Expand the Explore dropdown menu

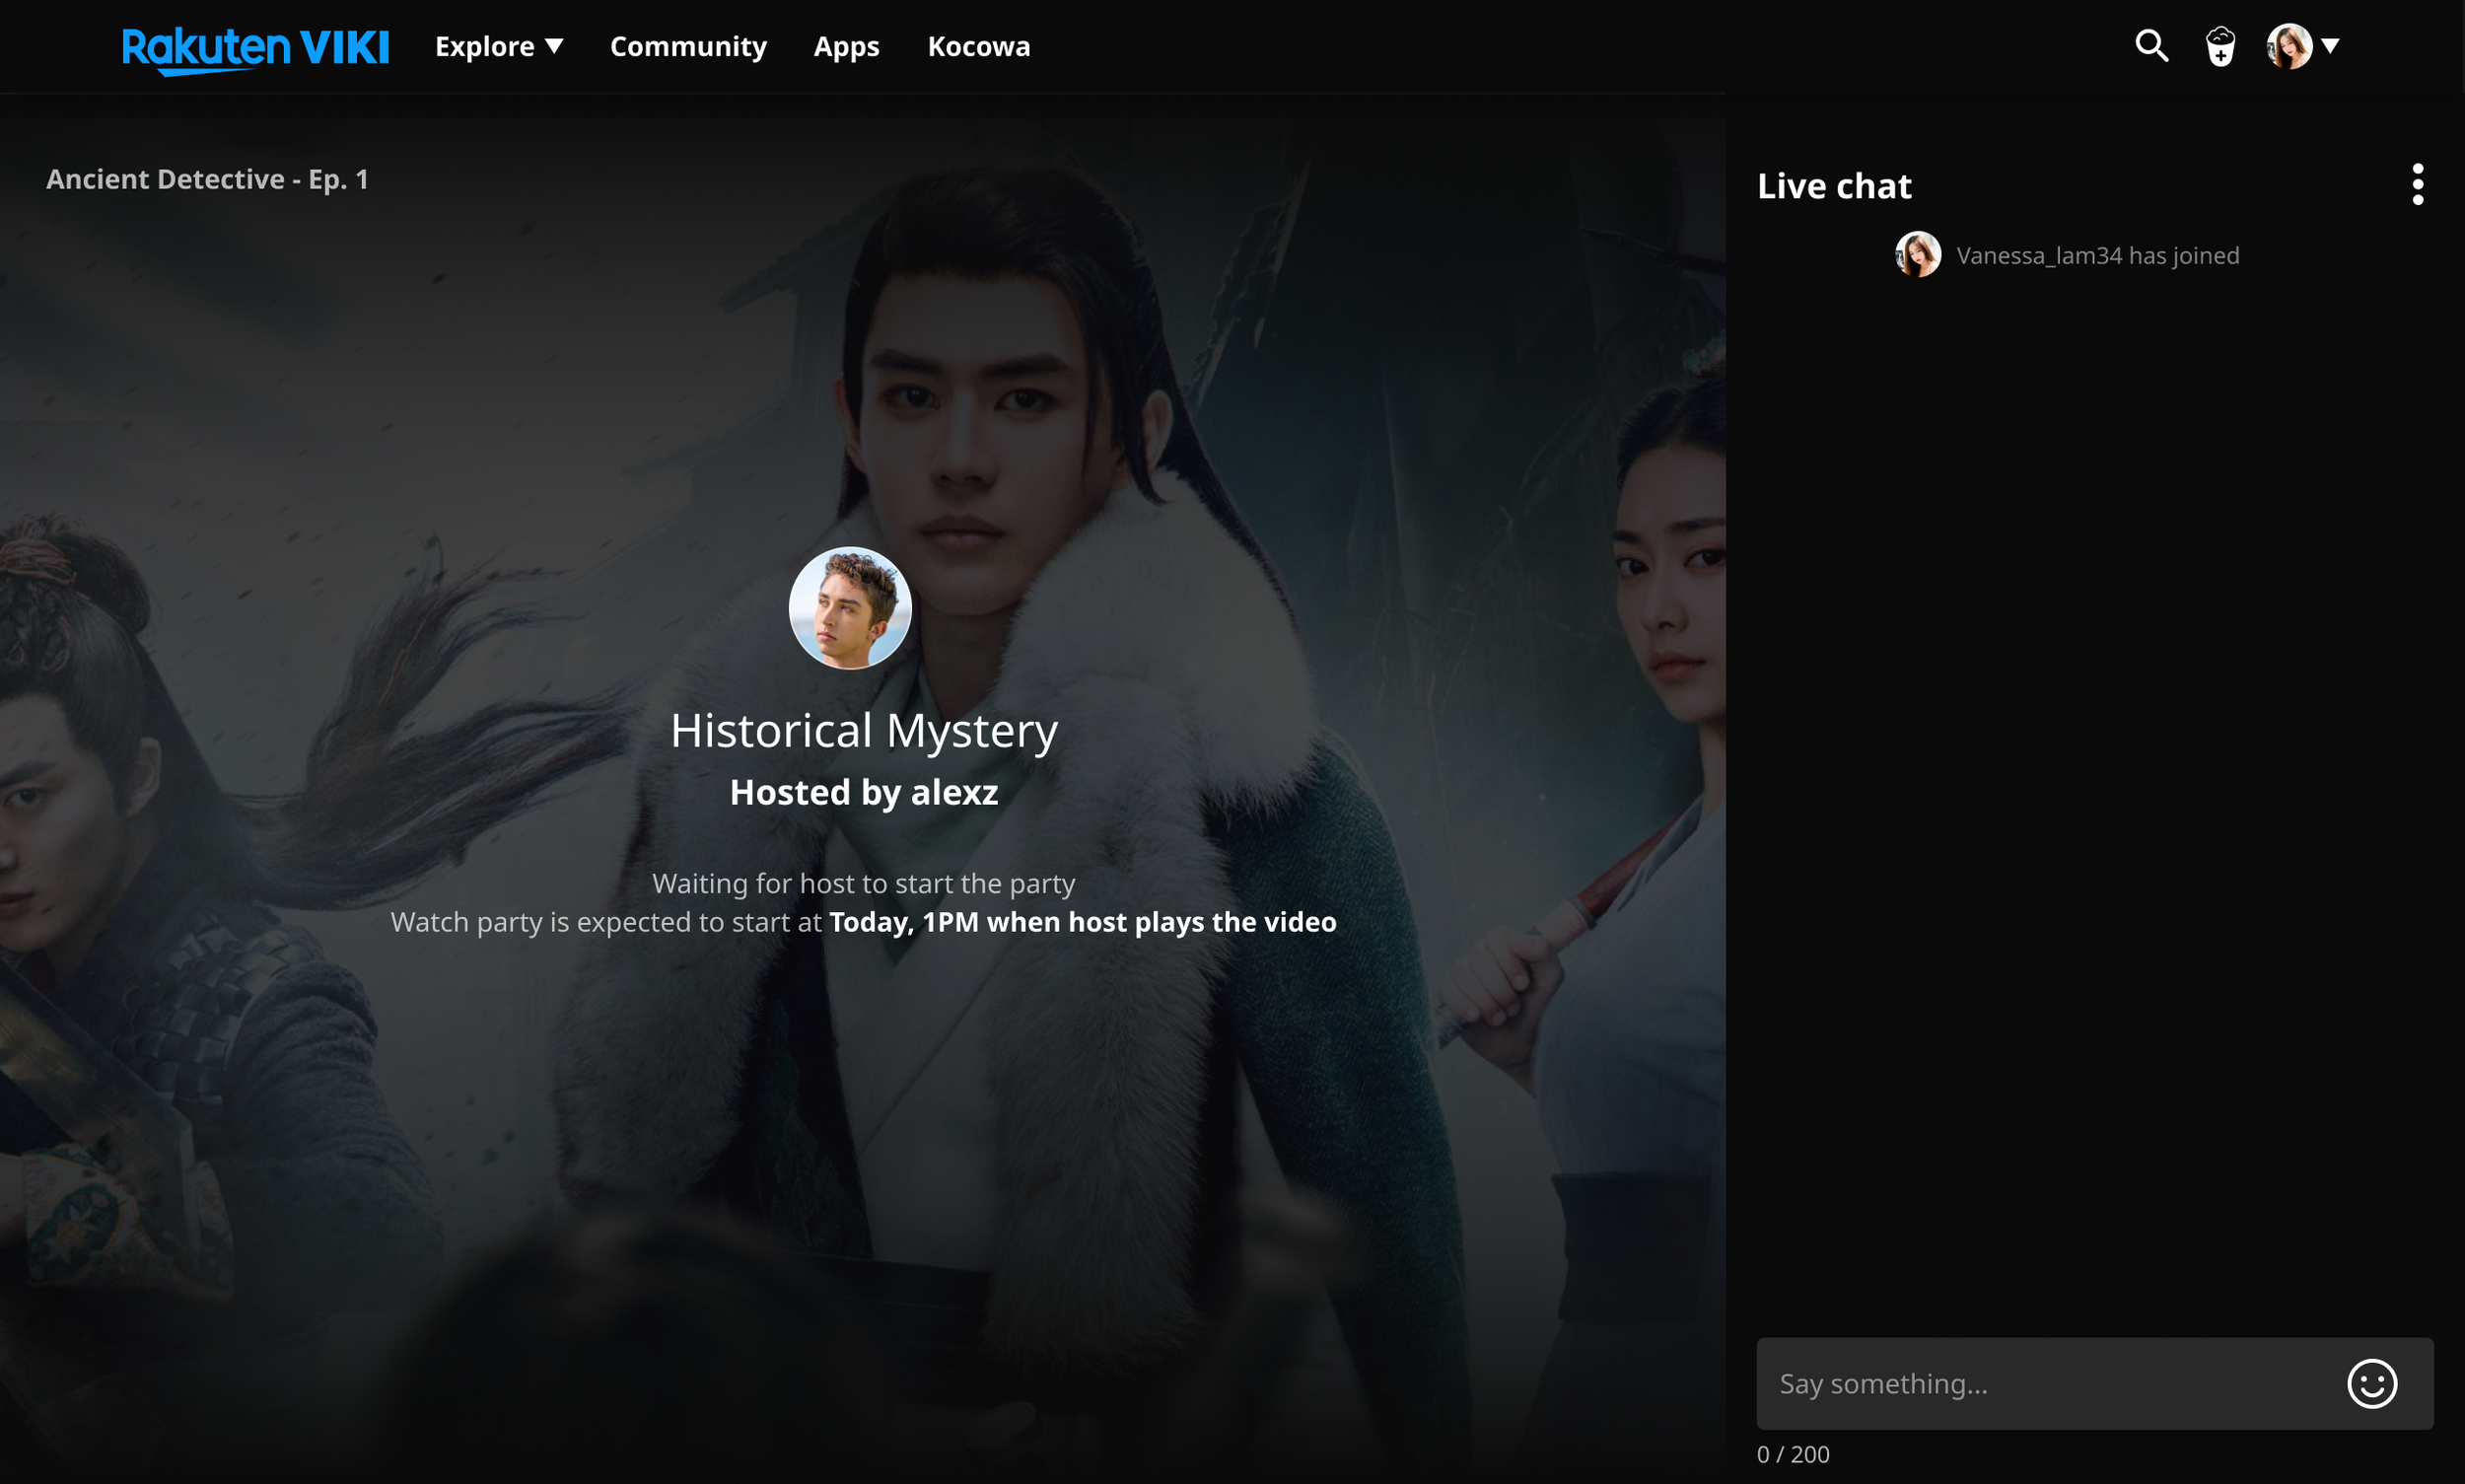[x=499, y=46]
